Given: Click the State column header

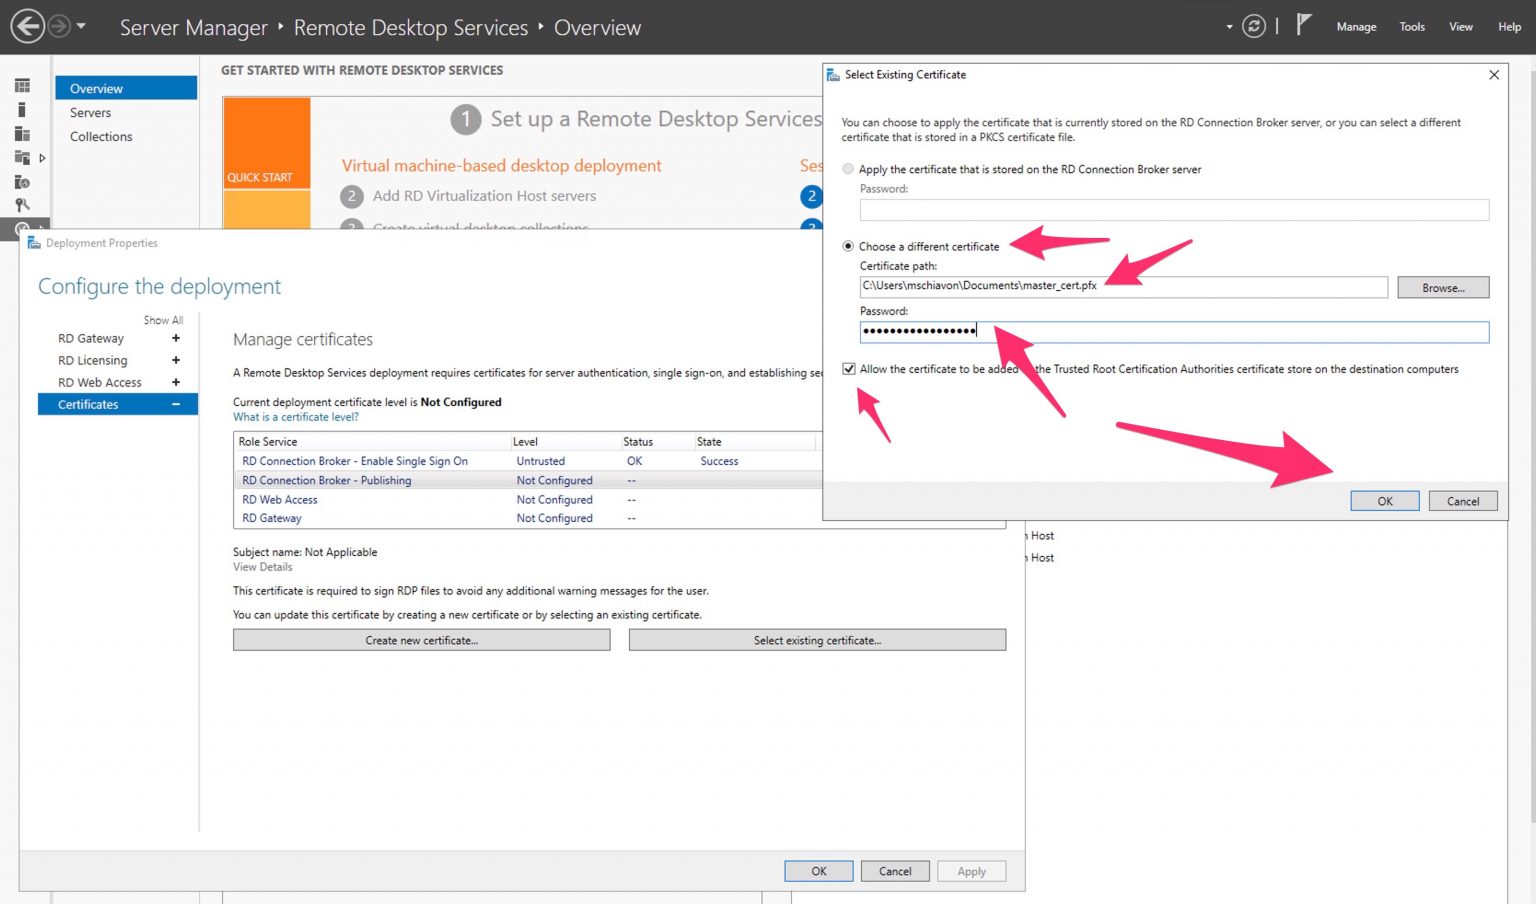Looking at the screenshot, I should 755,441.
